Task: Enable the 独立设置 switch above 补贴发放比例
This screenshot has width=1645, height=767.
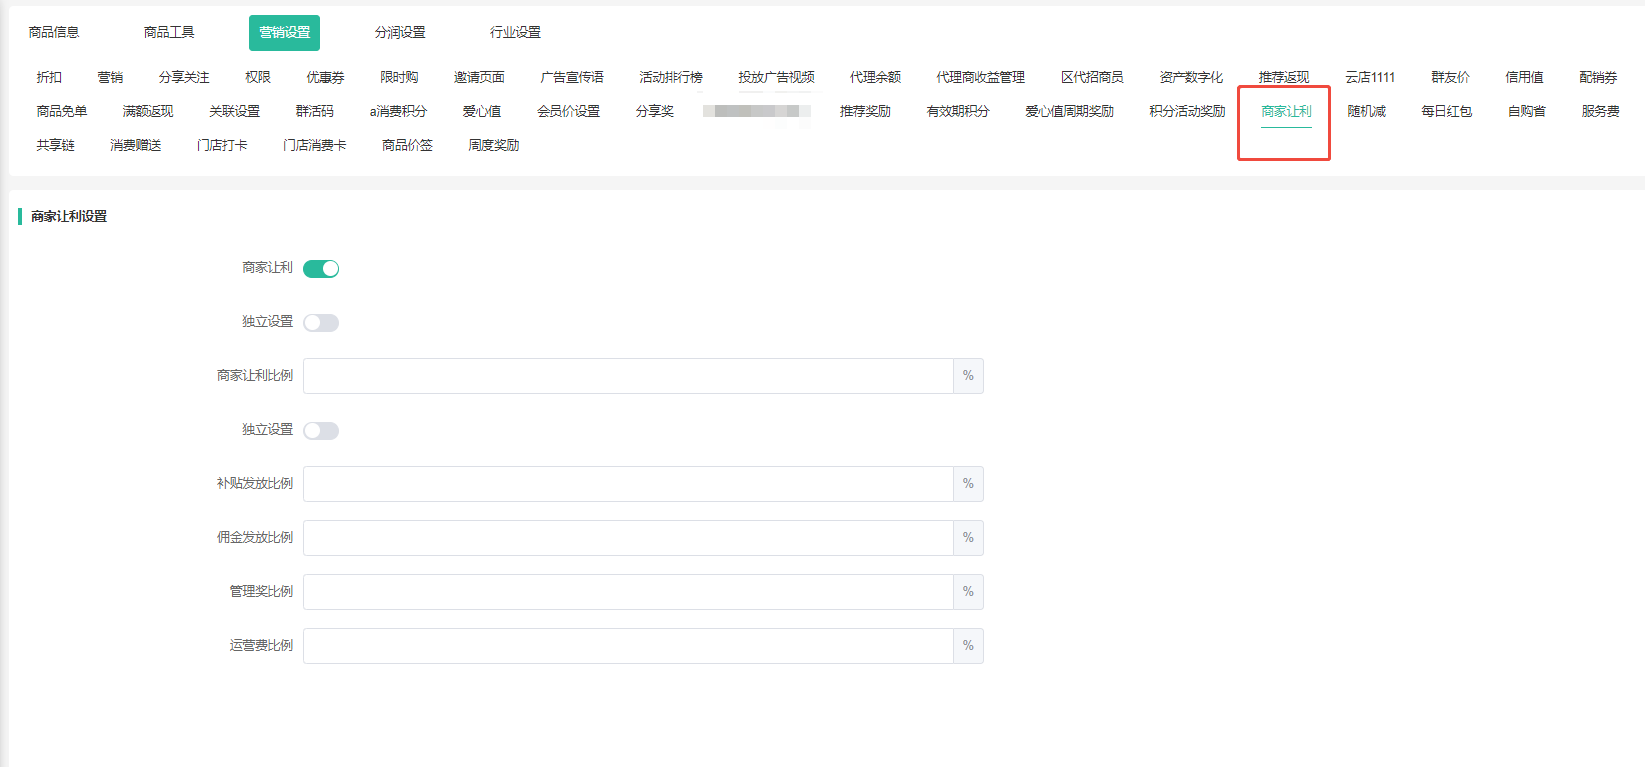Action: [321, 431]
